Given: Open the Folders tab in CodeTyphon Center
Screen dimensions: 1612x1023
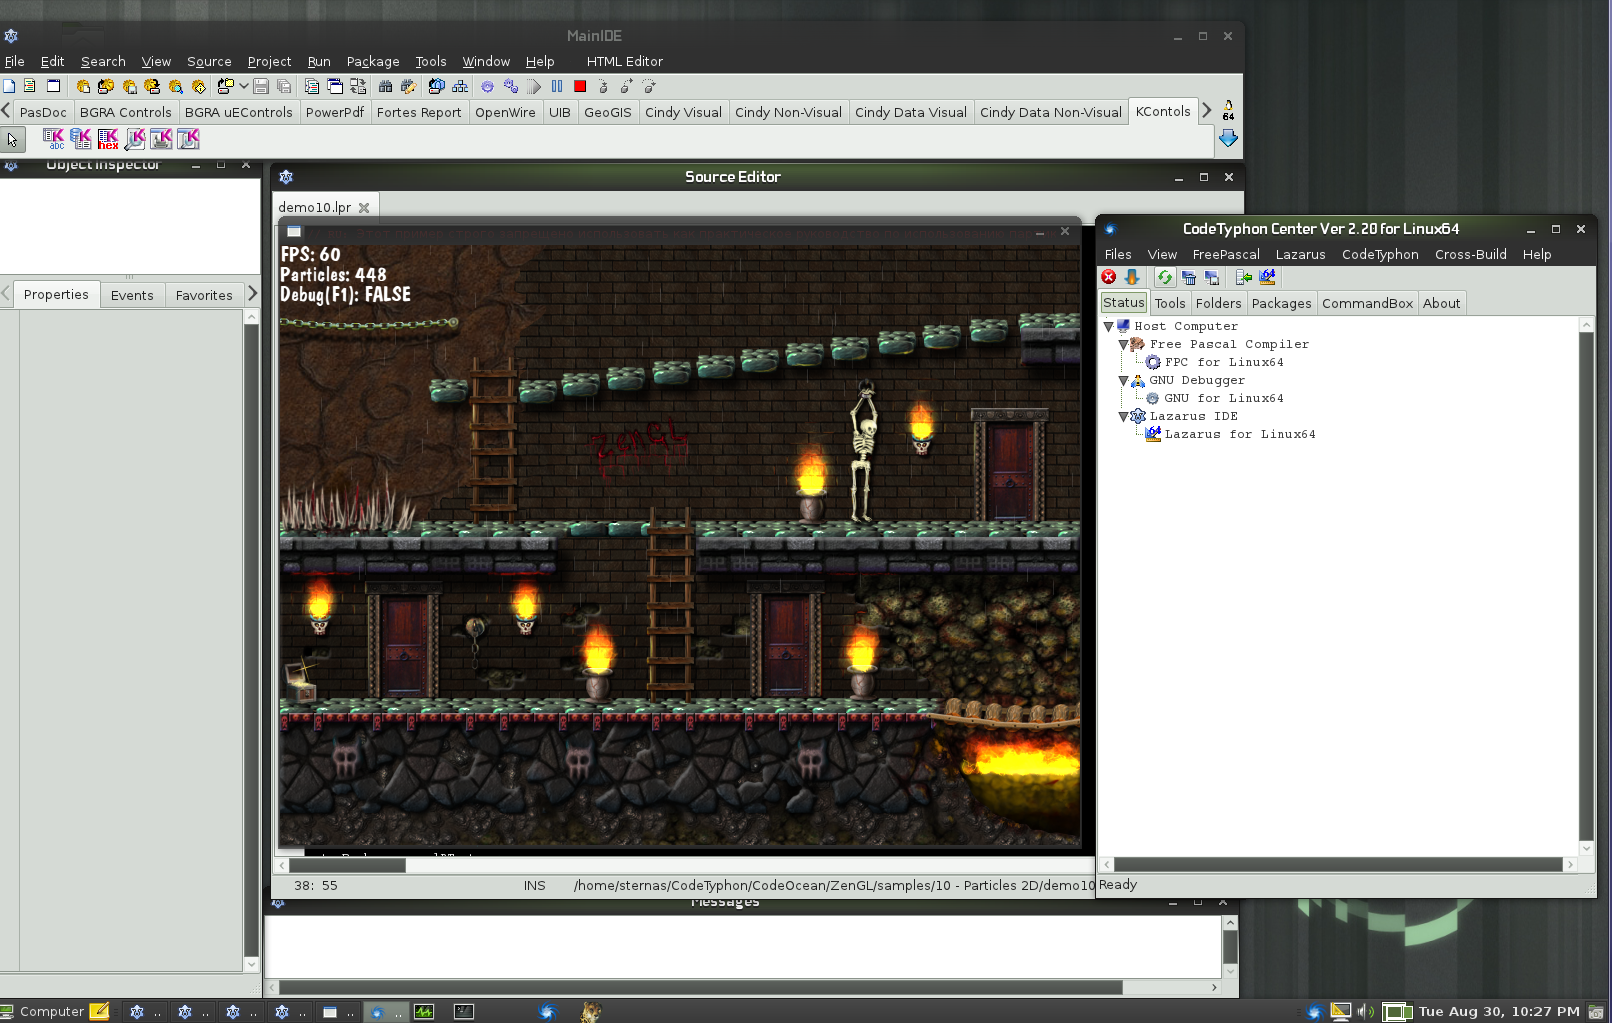Looking at the screenshot, I should 1218,304.
